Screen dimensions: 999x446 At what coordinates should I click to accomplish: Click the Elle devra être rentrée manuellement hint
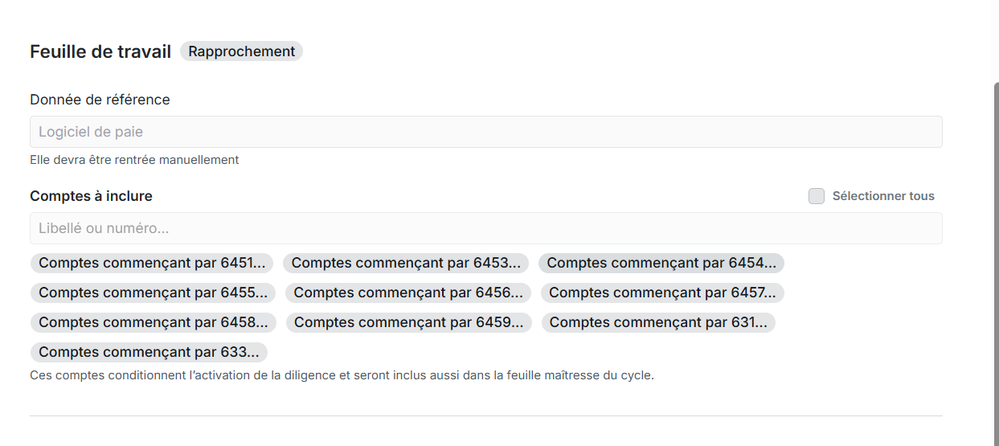[135, 159]
